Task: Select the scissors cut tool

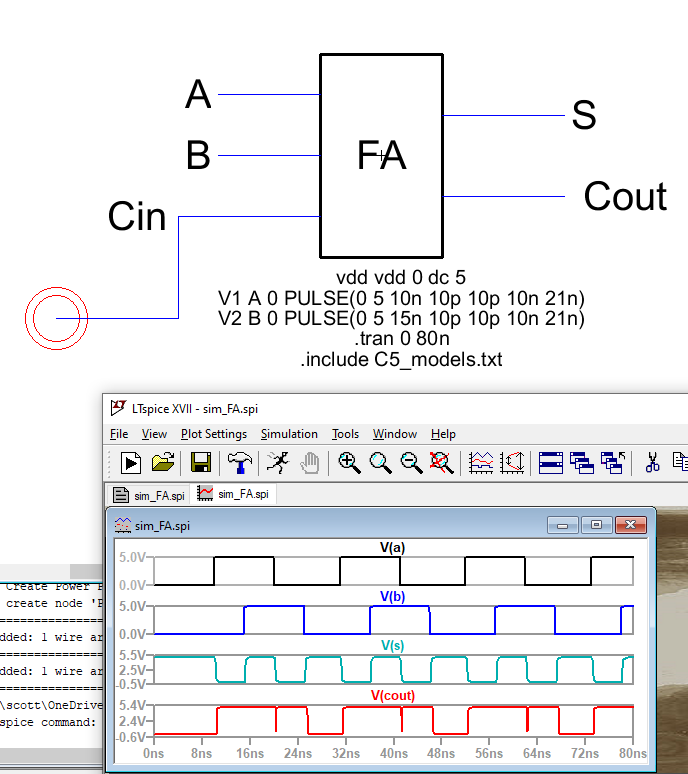Action: tap(652, 462)
